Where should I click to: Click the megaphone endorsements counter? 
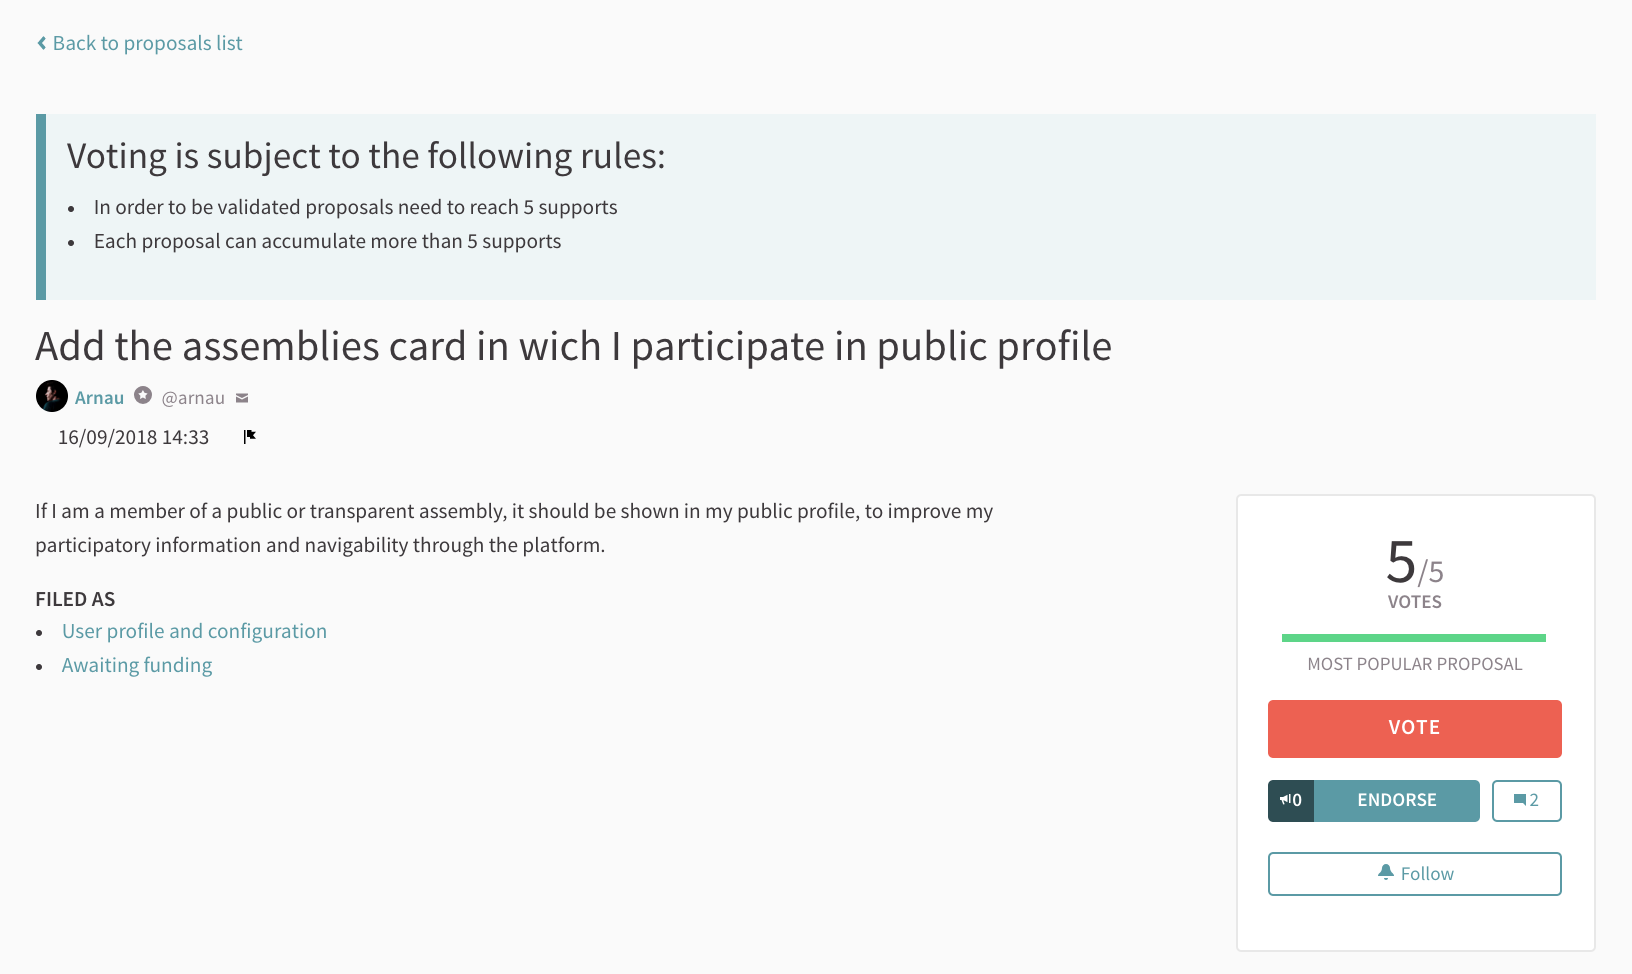click(x=1291, y=800)
